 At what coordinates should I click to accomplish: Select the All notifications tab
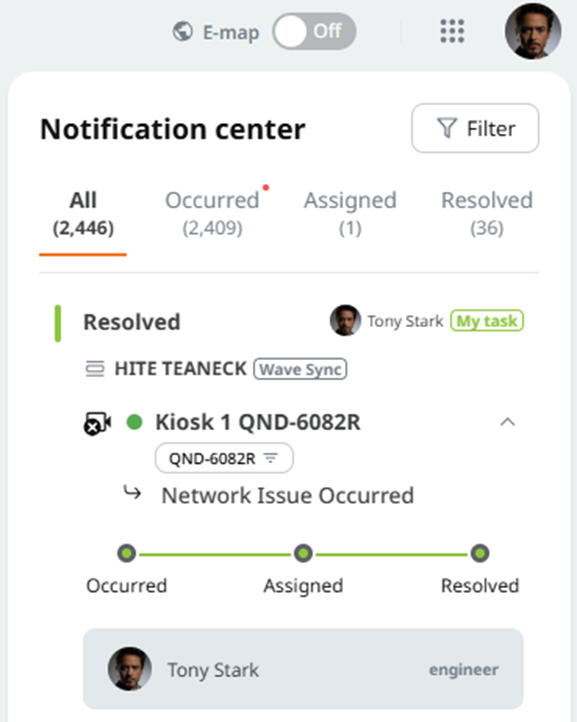point(83,214)
